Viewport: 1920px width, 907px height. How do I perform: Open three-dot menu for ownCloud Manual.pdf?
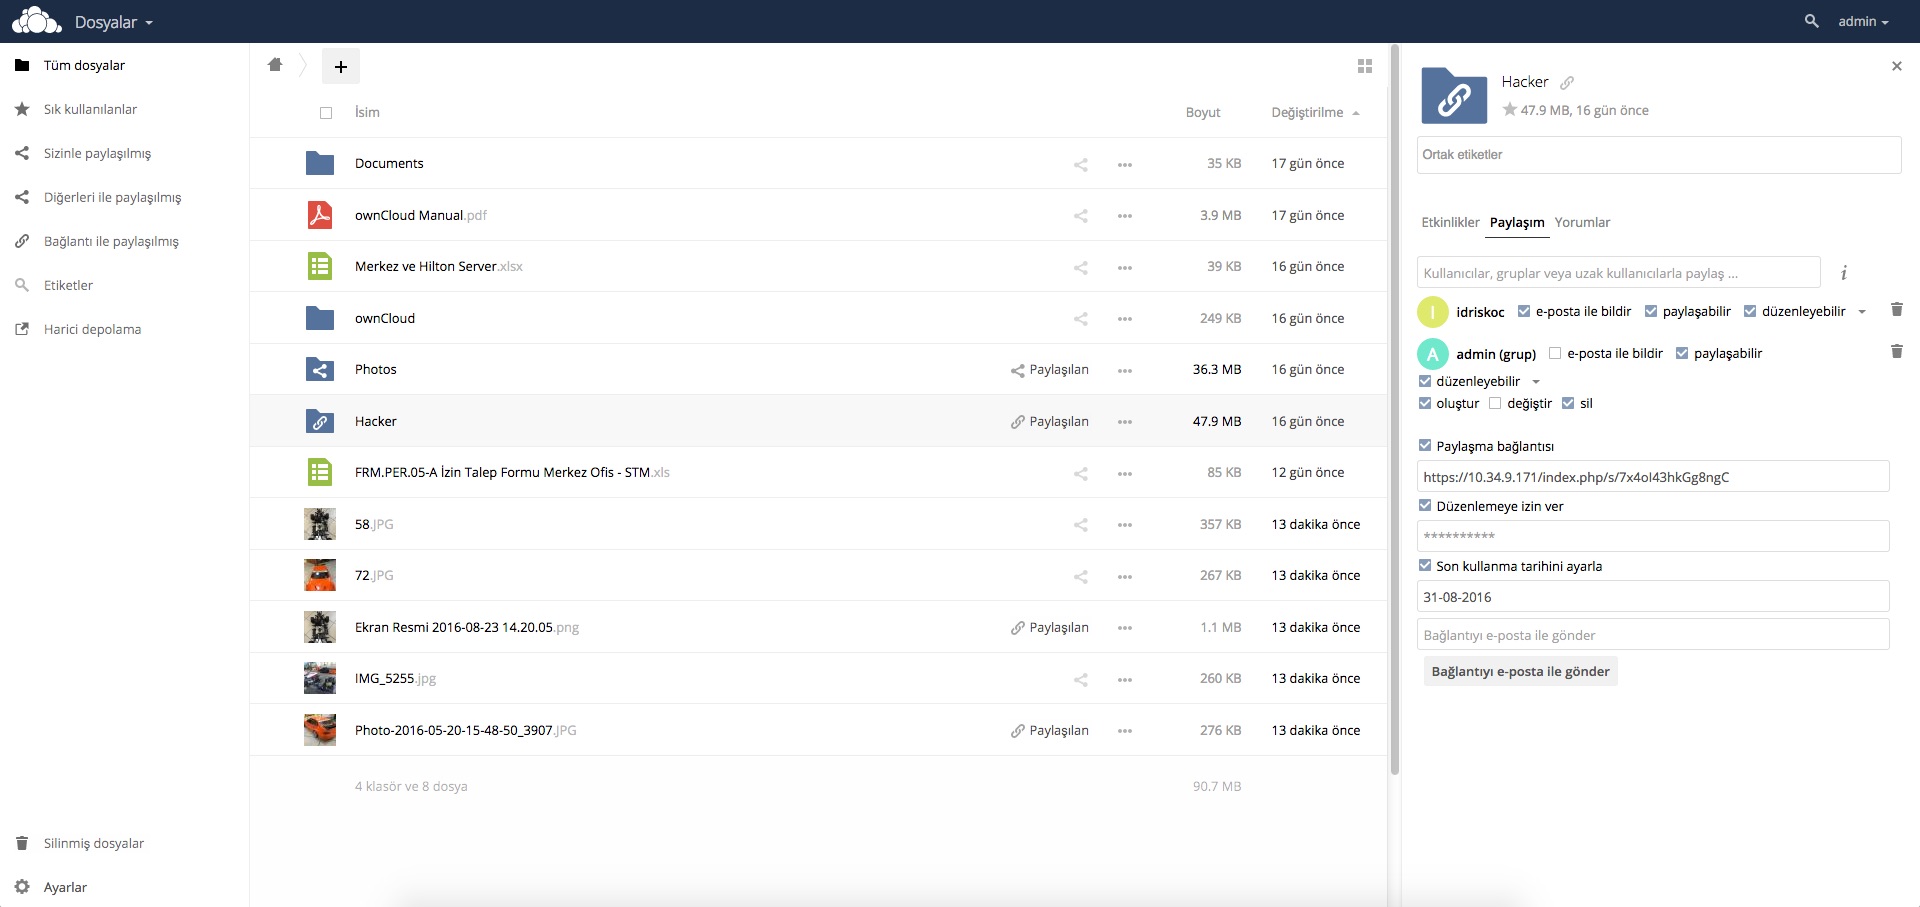(x=1125, y=216)
